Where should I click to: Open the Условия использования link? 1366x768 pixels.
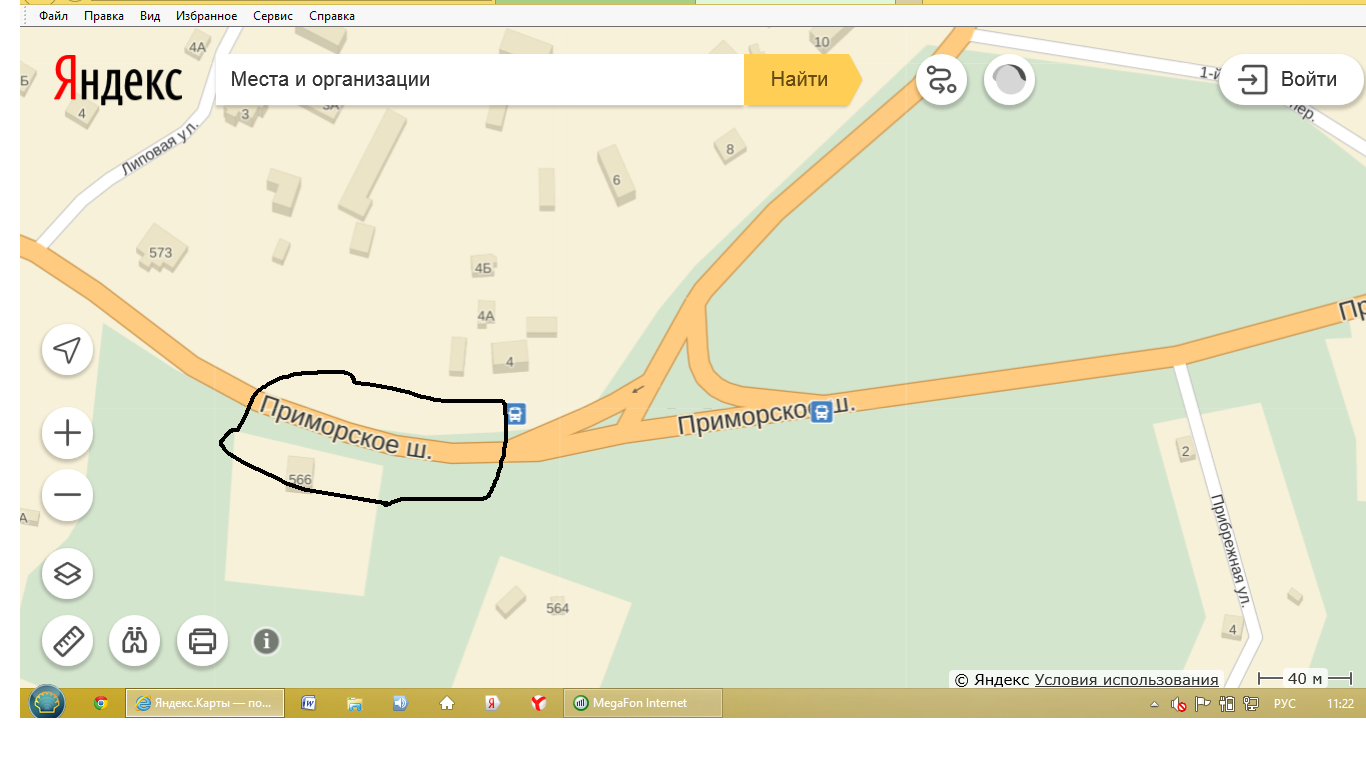pos(1126,679)
